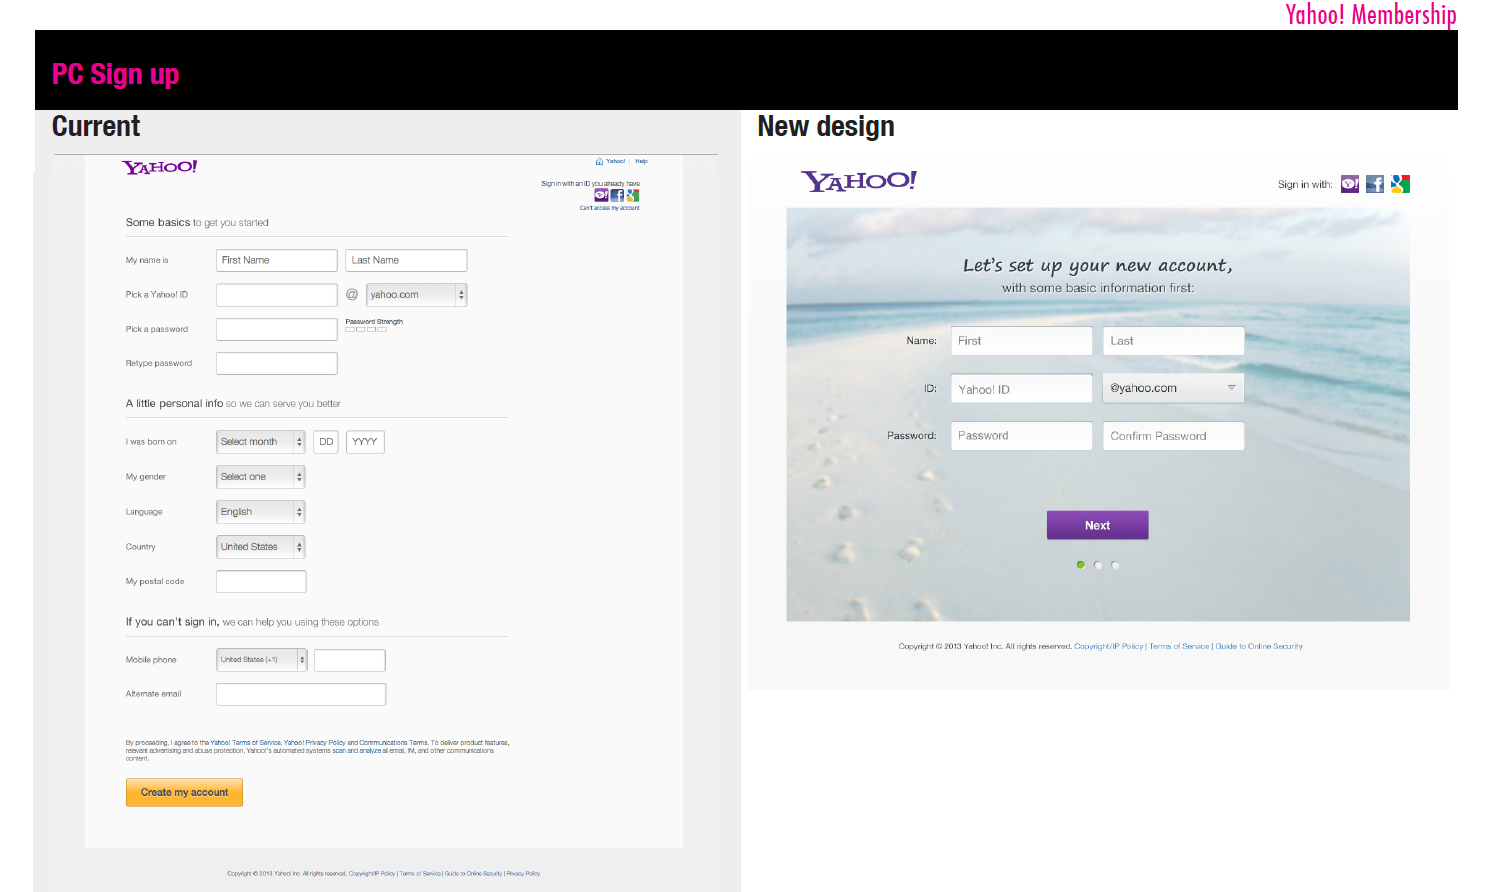
Task: Open Copyright/IP Policy link in New design footer
Action: point(1109,646)
